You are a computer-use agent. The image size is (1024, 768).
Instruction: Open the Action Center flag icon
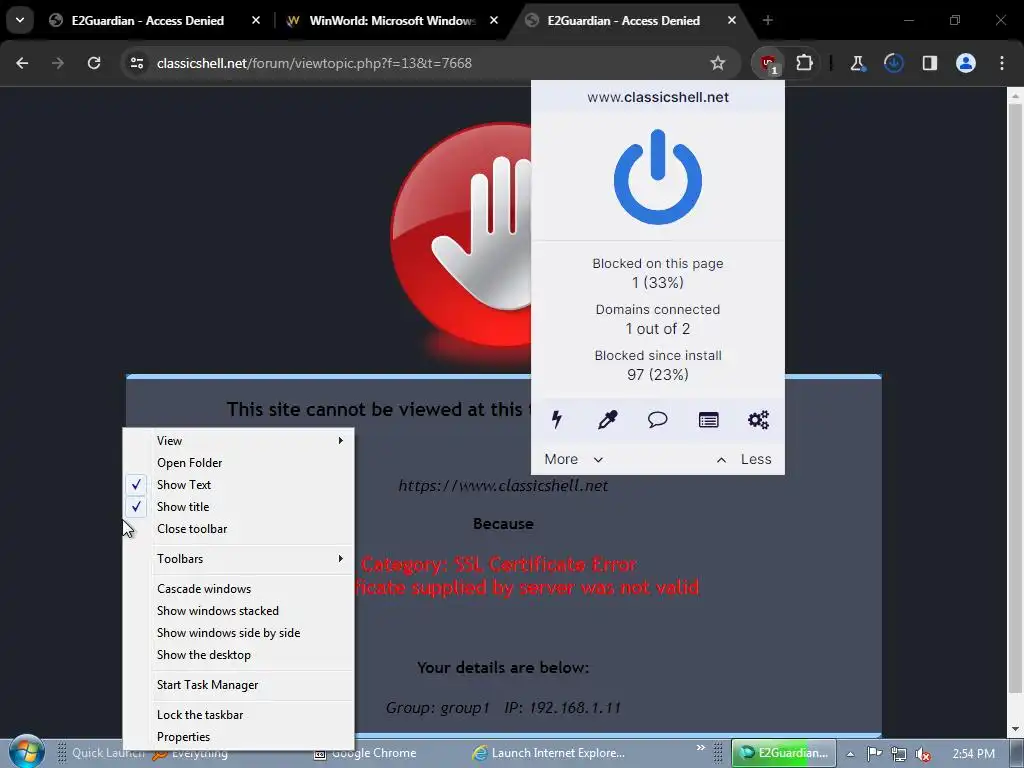[x=874, y=754]
